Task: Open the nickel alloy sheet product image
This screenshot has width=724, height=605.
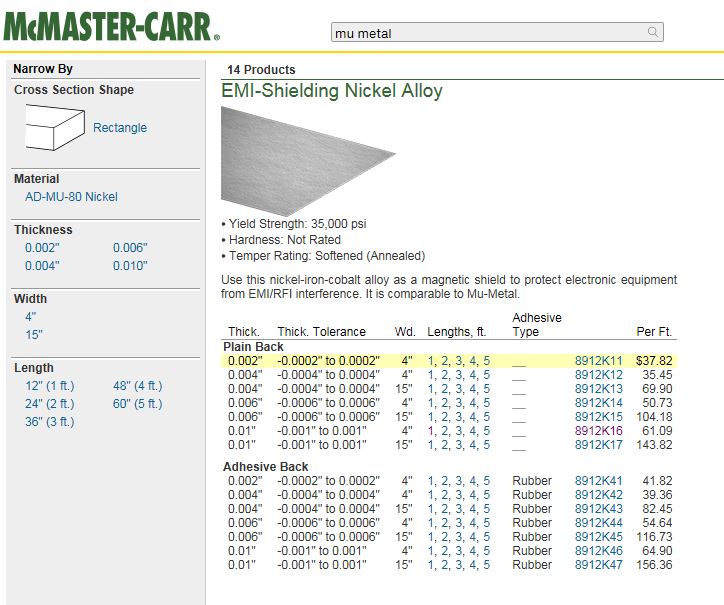Action: 308,161
